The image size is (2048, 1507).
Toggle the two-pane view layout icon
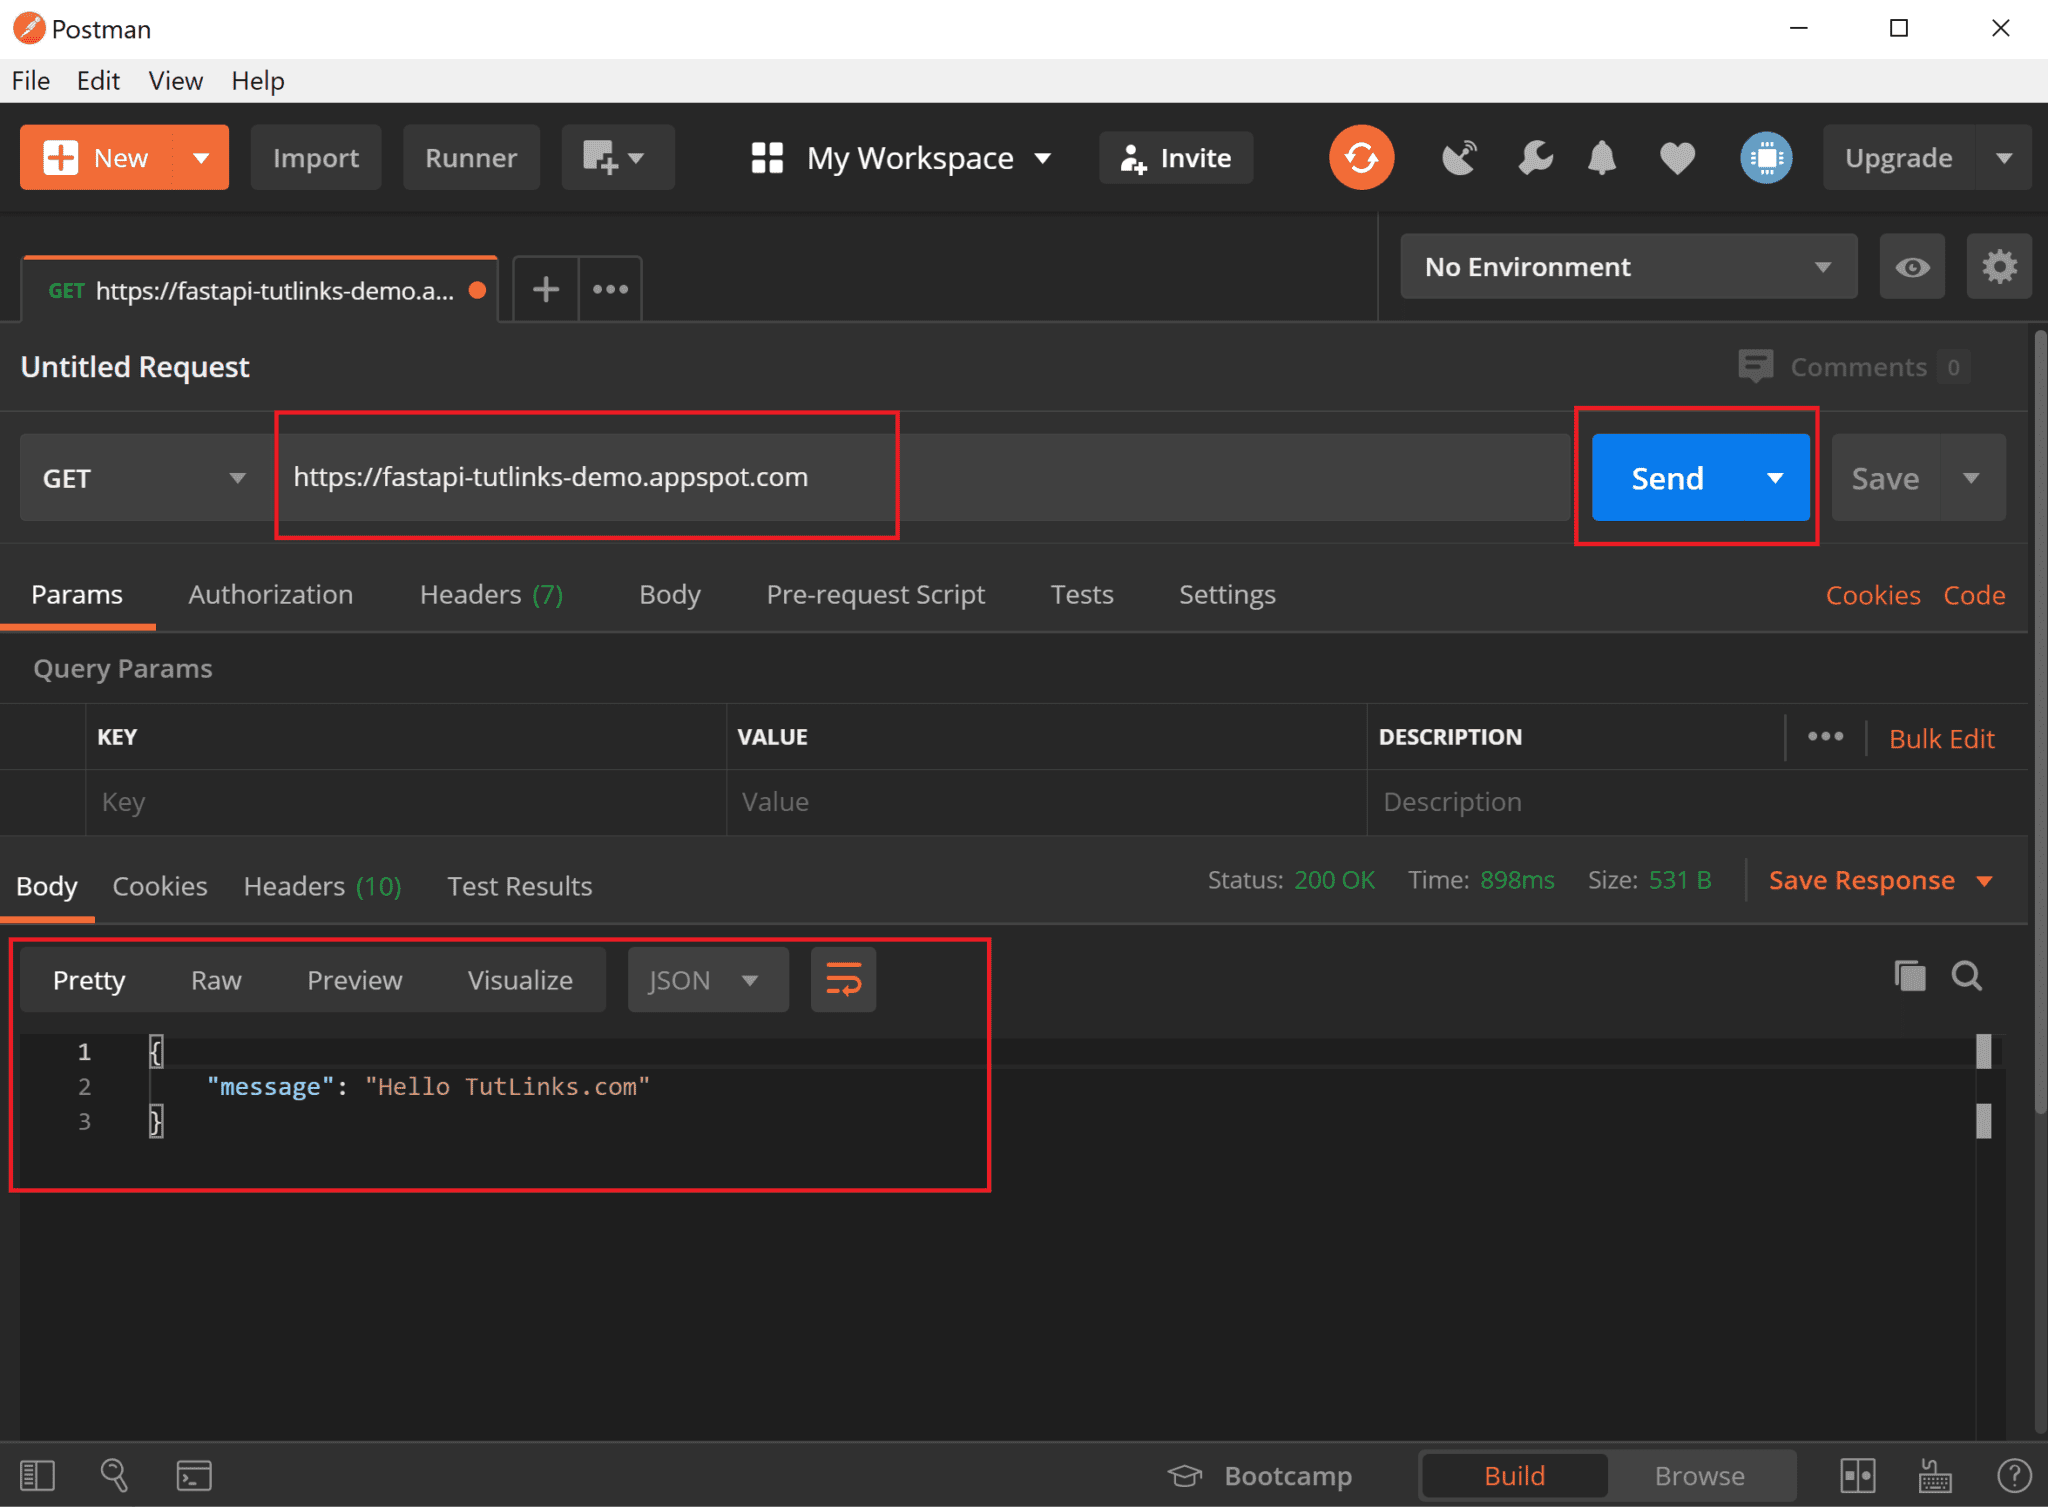point(1858,1475)
